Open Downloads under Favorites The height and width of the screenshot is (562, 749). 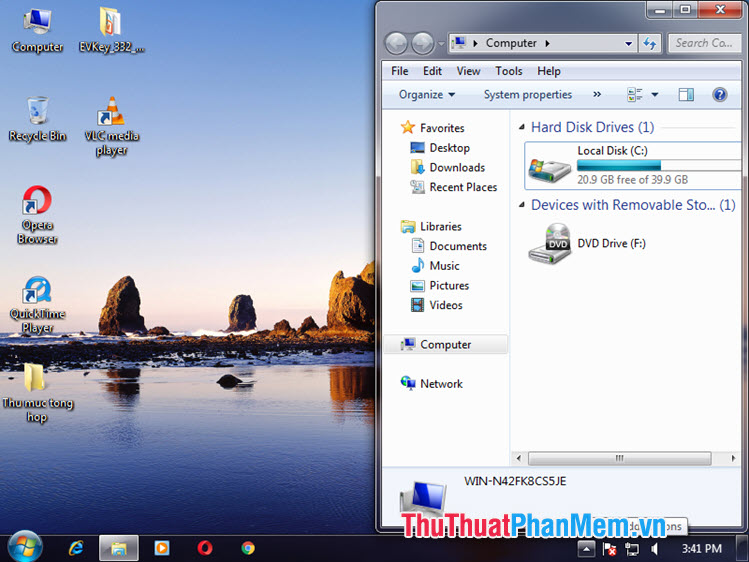pyautogui.click(x=448, y=167)
